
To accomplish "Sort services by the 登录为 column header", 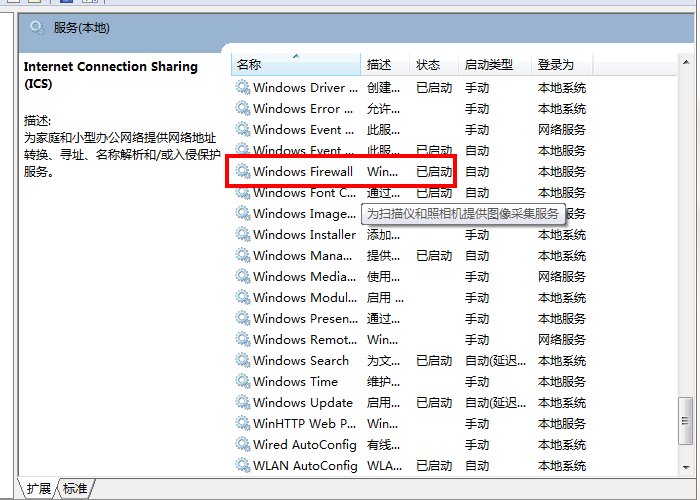I will click(562, 65).
